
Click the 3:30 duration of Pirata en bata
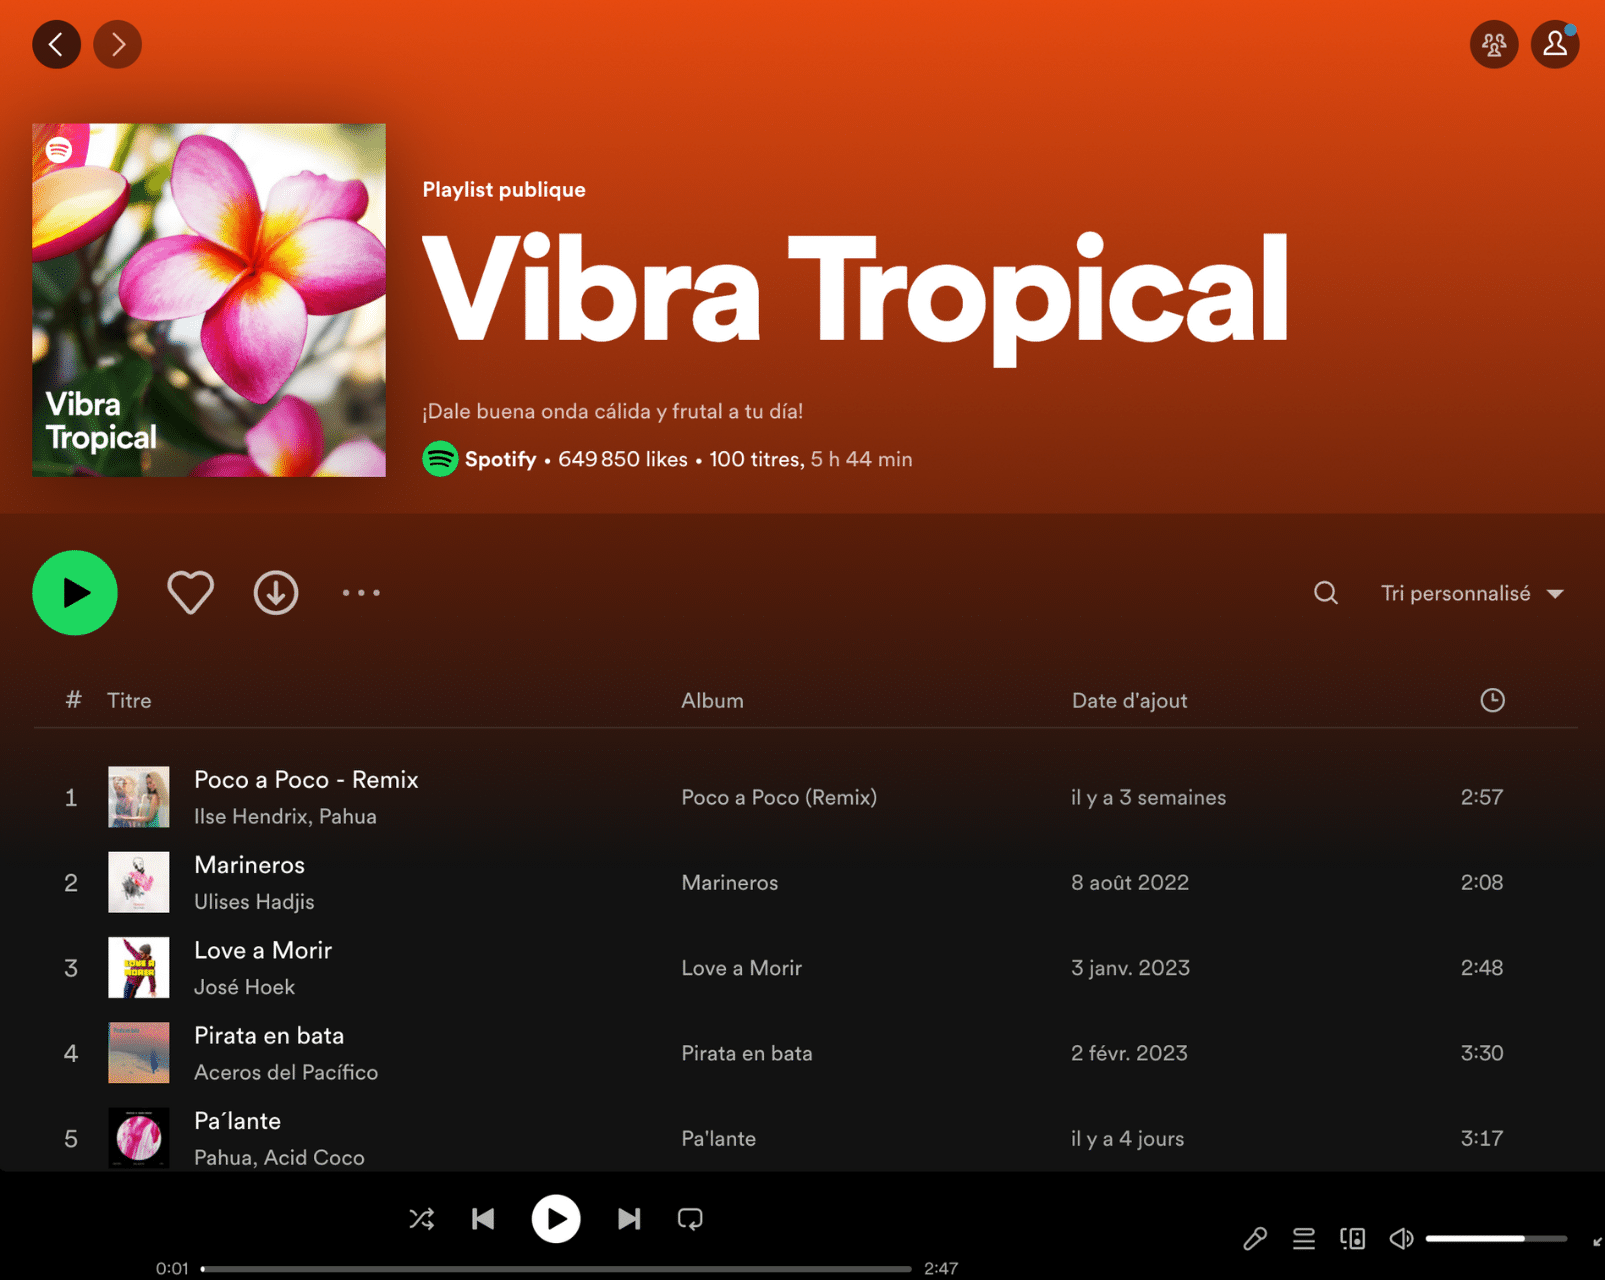(1482, 1053)
